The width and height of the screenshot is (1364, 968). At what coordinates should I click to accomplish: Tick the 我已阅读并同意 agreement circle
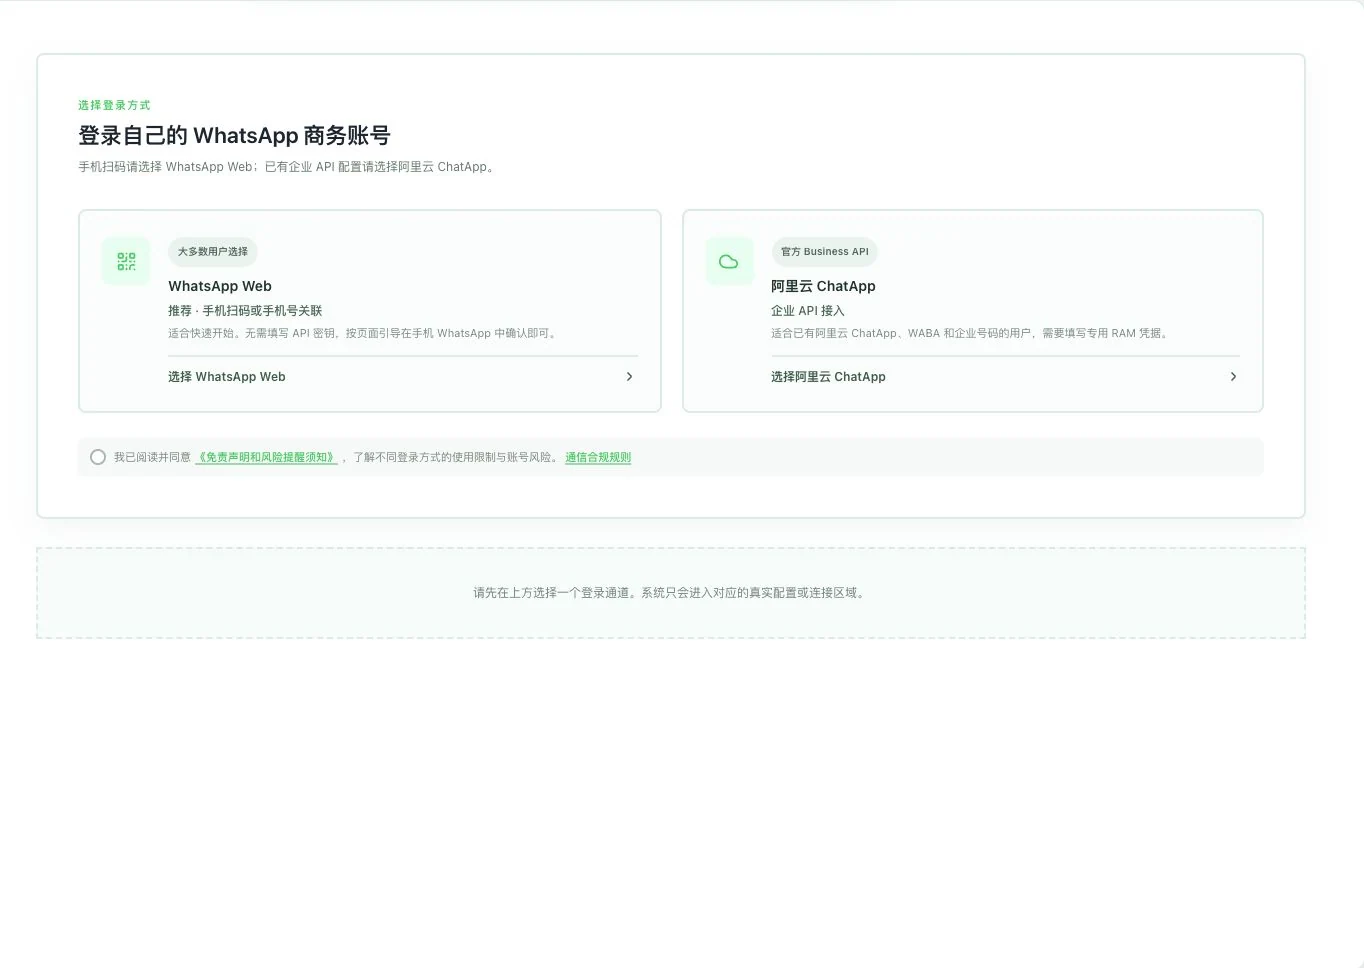[98, 457]
